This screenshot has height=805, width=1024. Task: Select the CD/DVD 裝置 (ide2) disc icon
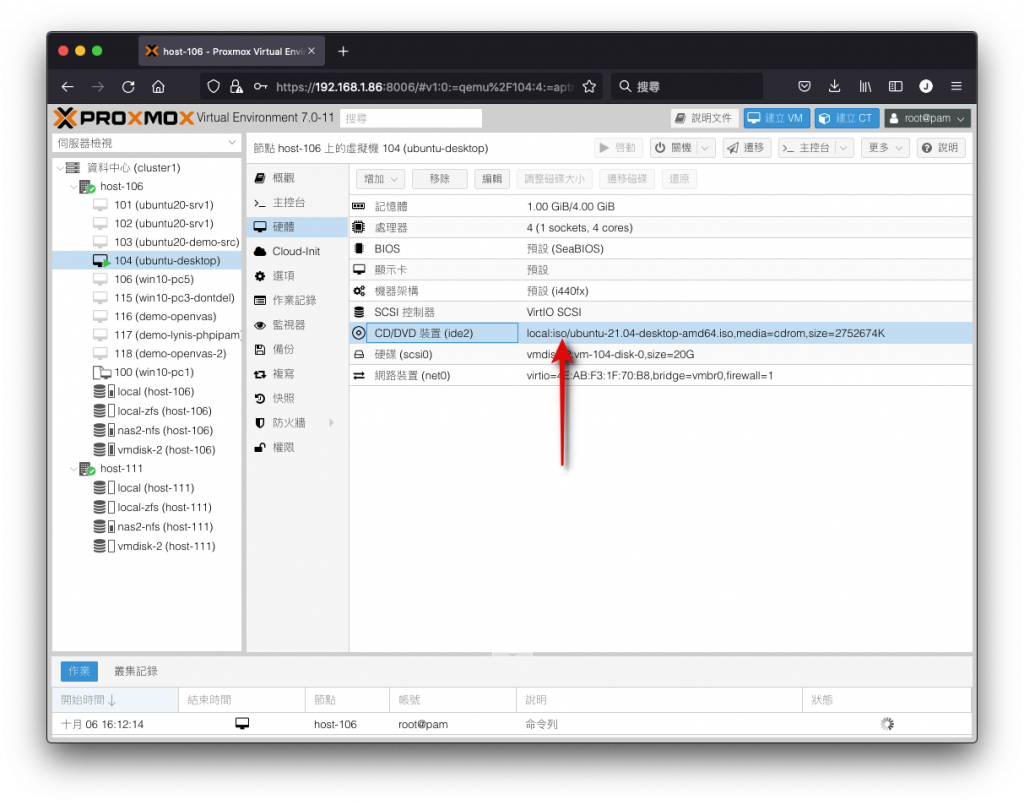(359, 333)
